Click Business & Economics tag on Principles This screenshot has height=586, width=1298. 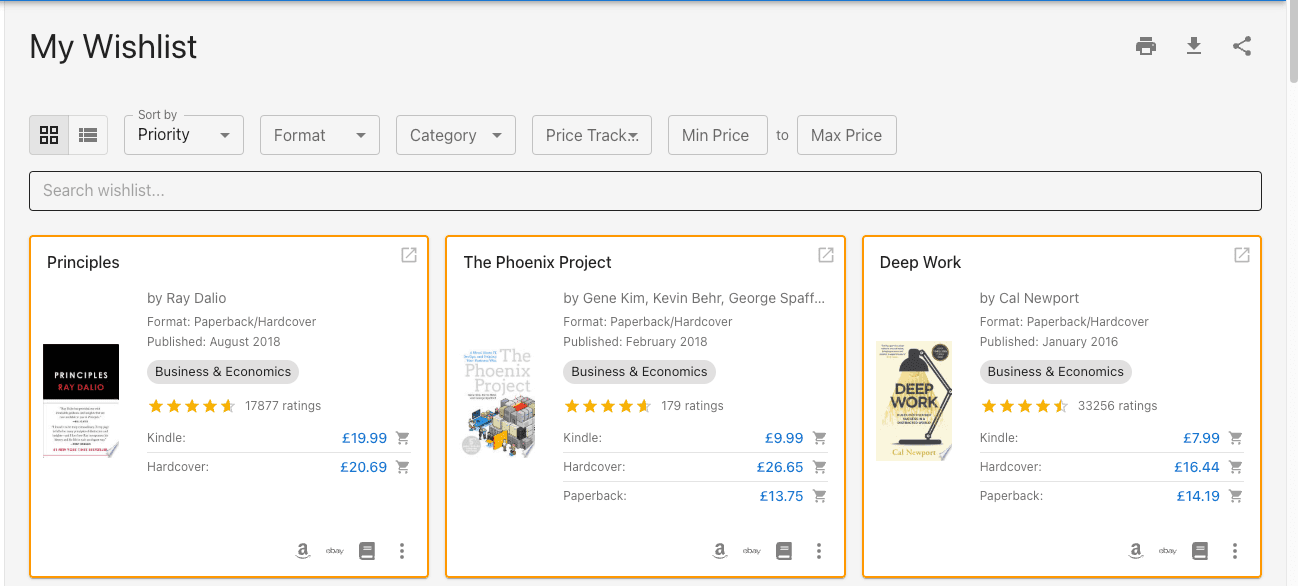[223, 372]
